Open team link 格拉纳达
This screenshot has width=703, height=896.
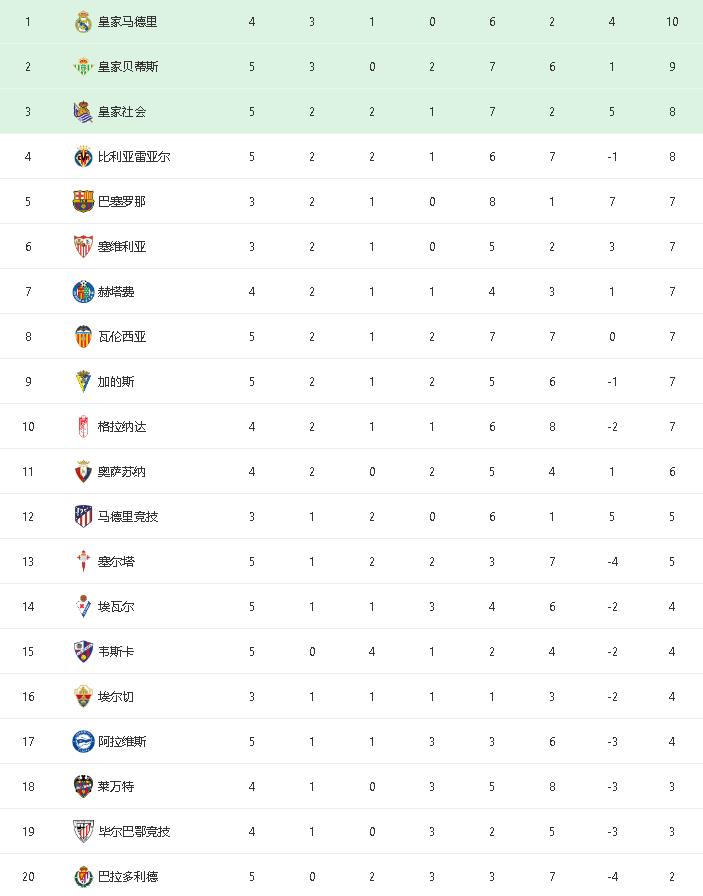point(122,427)
